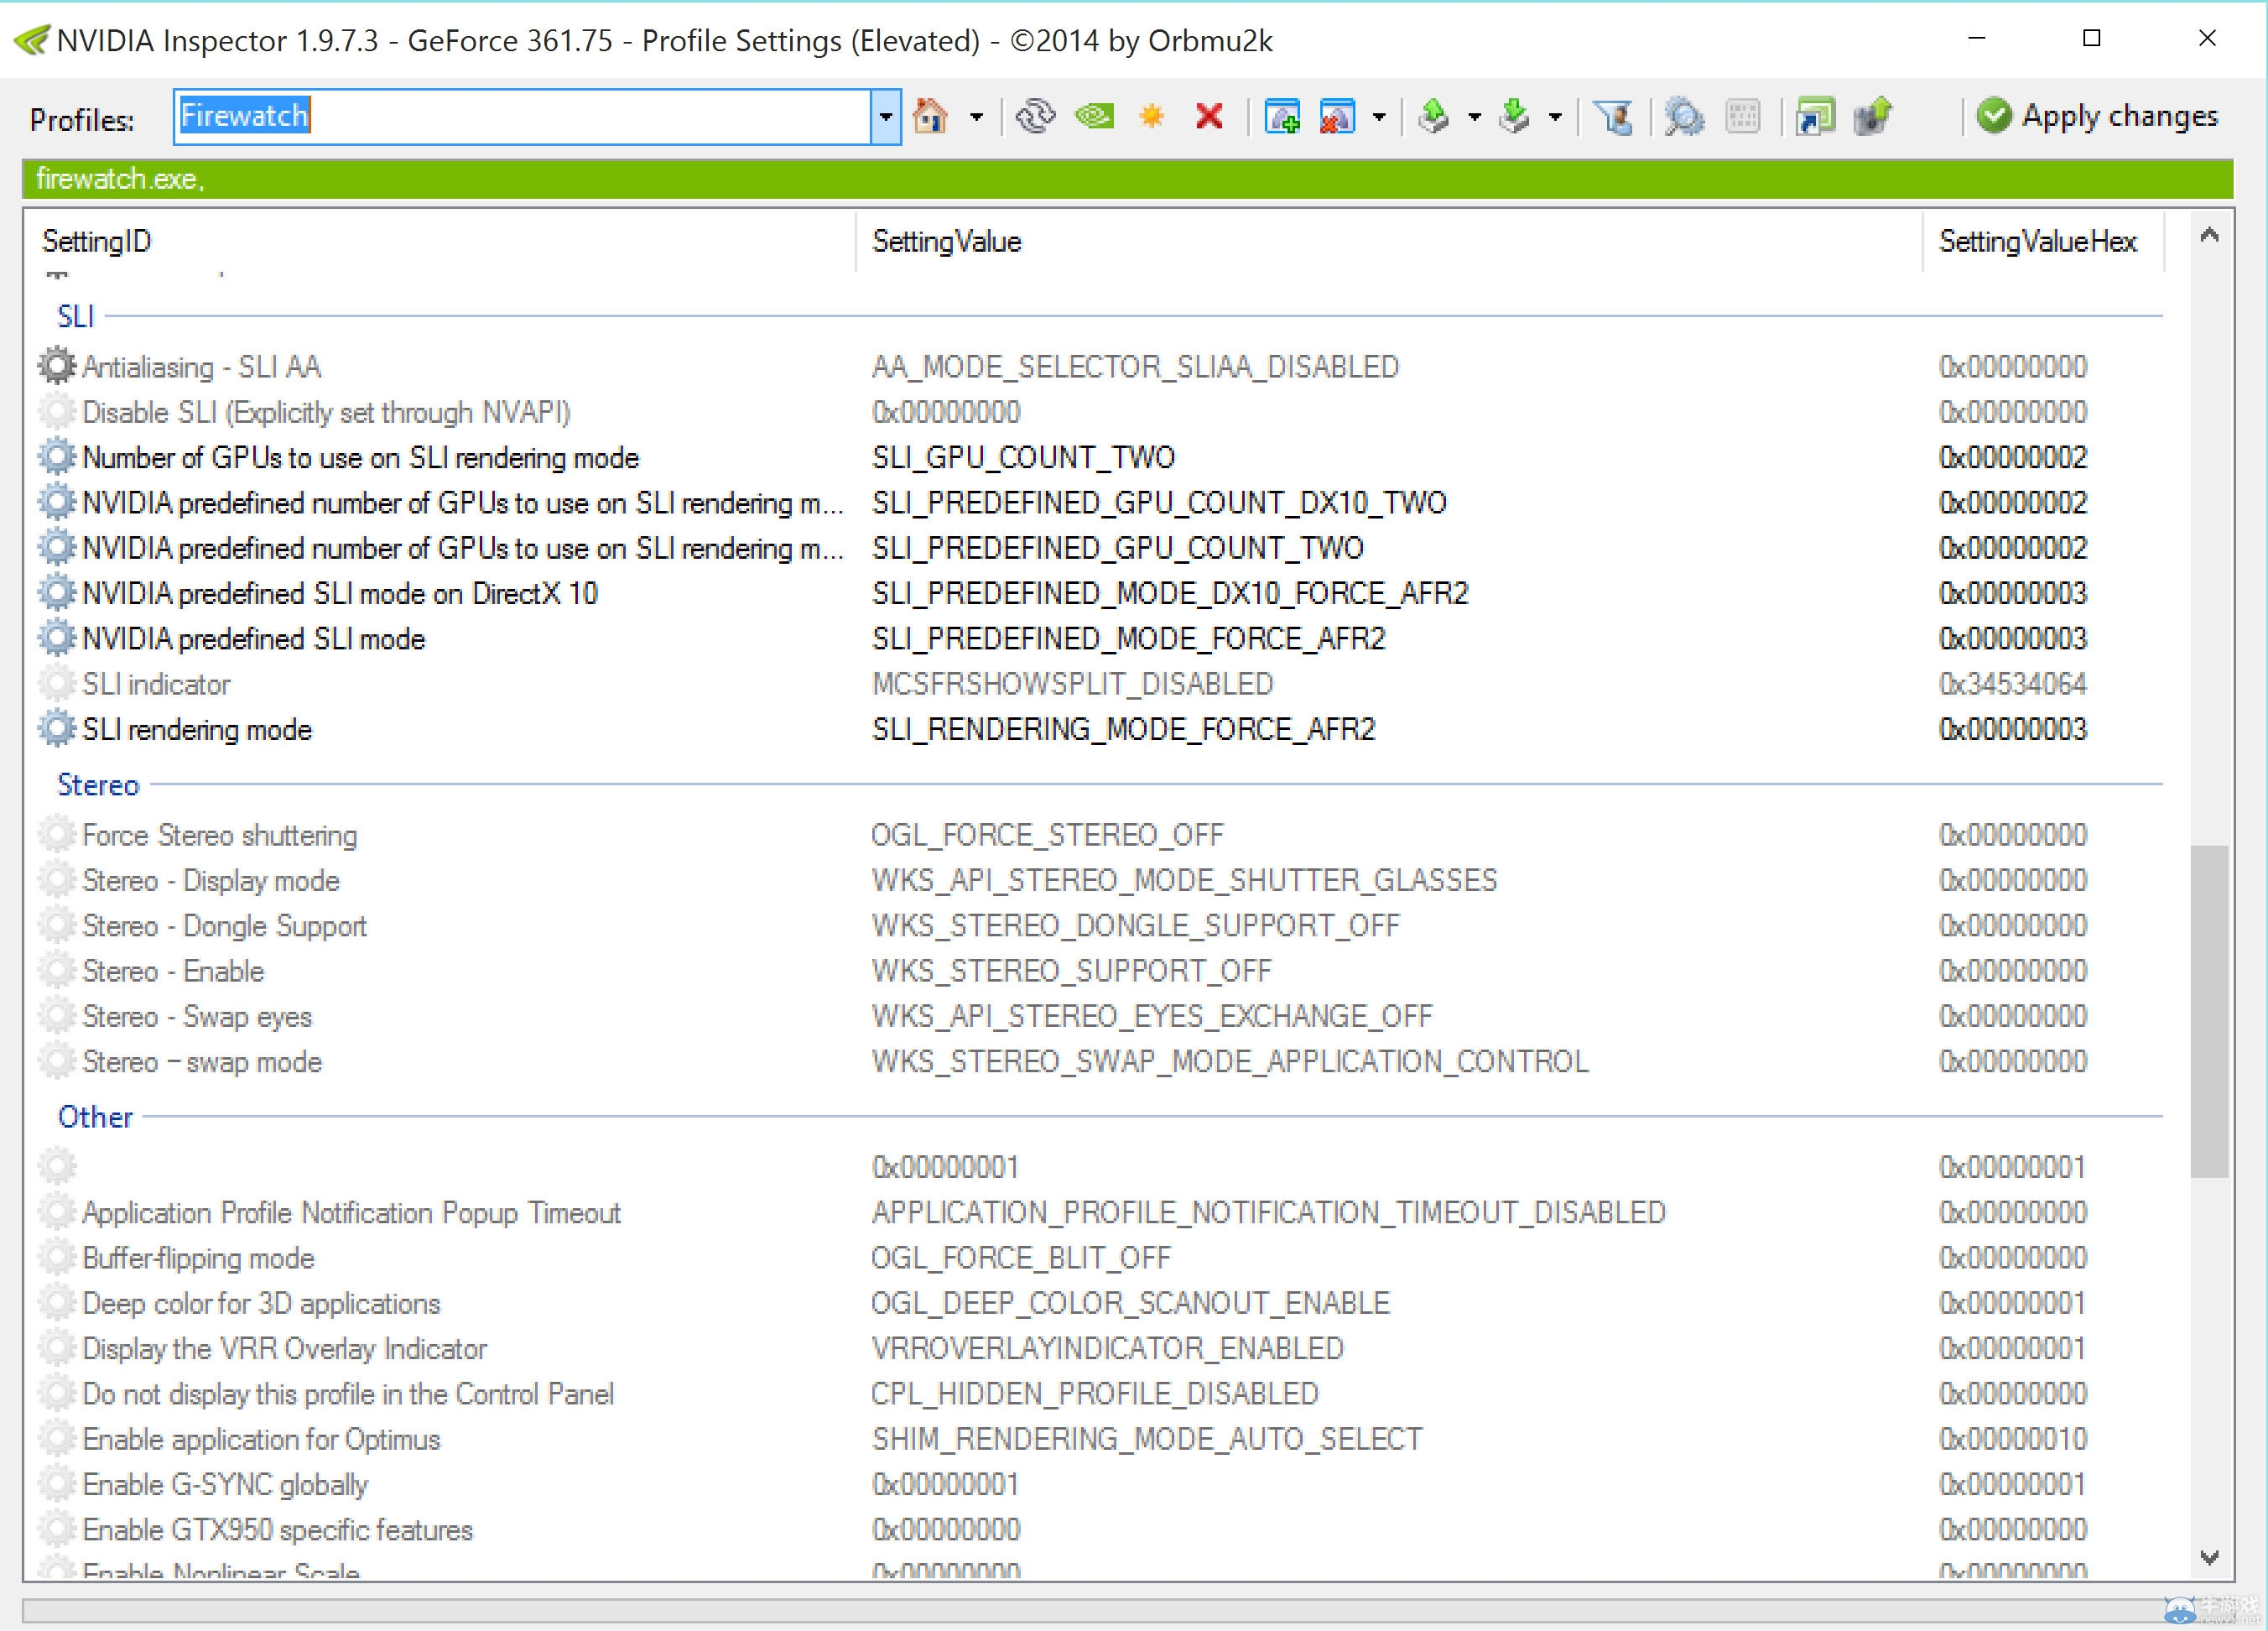
Task: Click the Stereo section group header
Action: click(97, 785)
